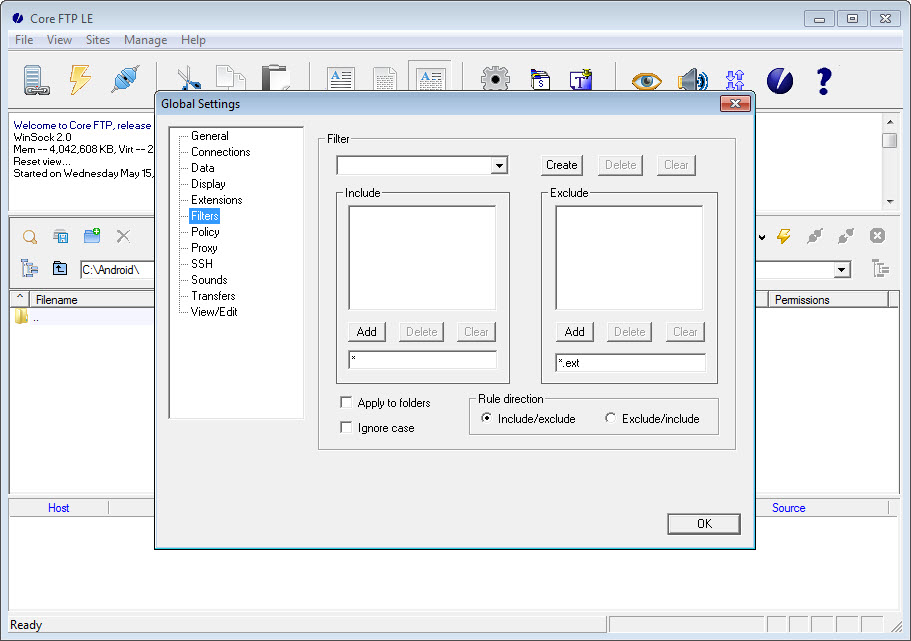911x641 pixels.
Task: Open the remote path dropdown arrow
Action: coord(842,270)
